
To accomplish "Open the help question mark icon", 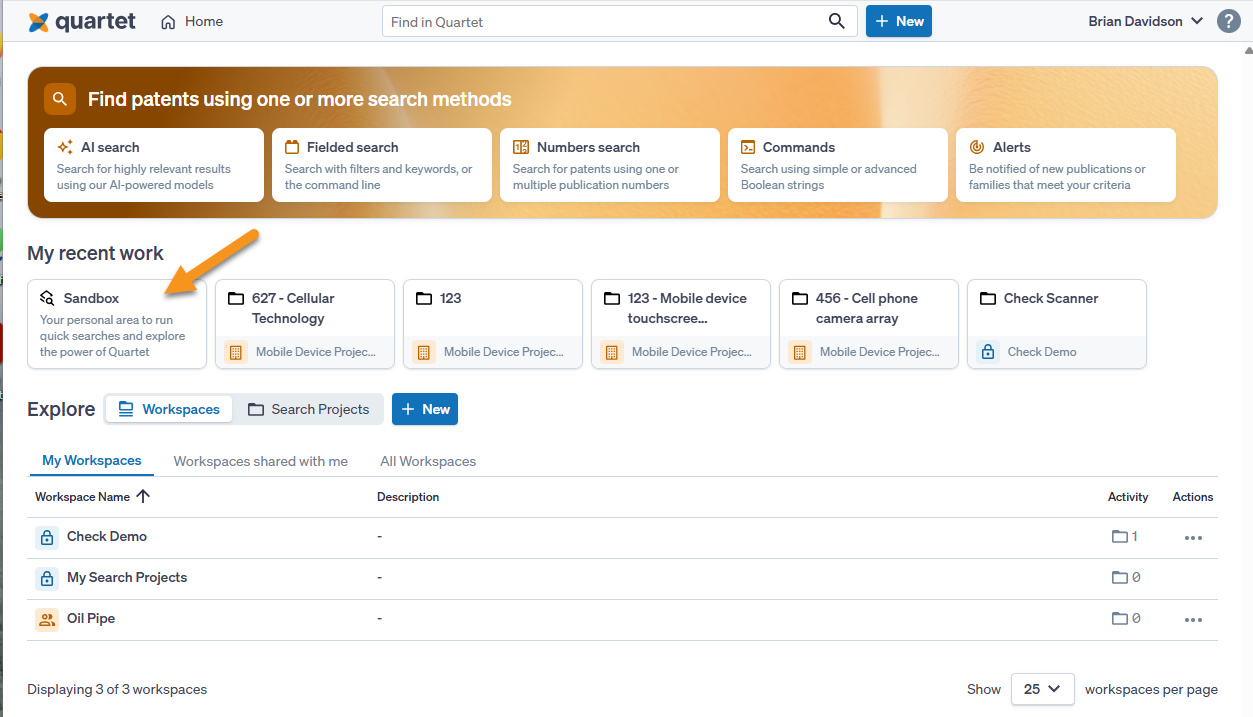I will click(1229, 21).
